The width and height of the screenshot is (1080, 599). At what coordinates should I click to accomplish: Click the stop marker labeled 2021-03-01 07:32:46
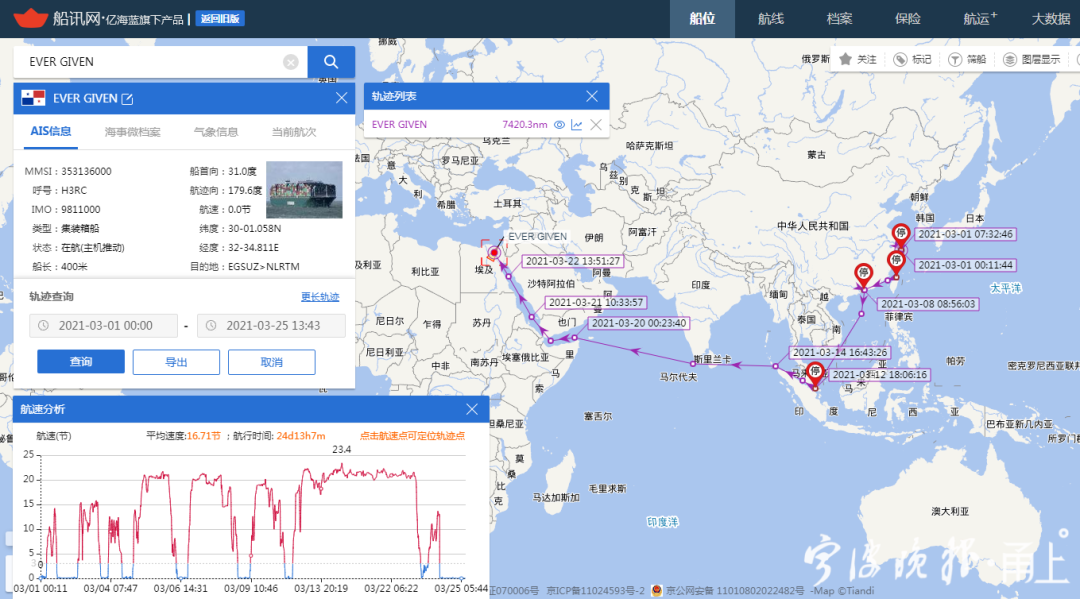pyautogui.click(x=899, y=234)
